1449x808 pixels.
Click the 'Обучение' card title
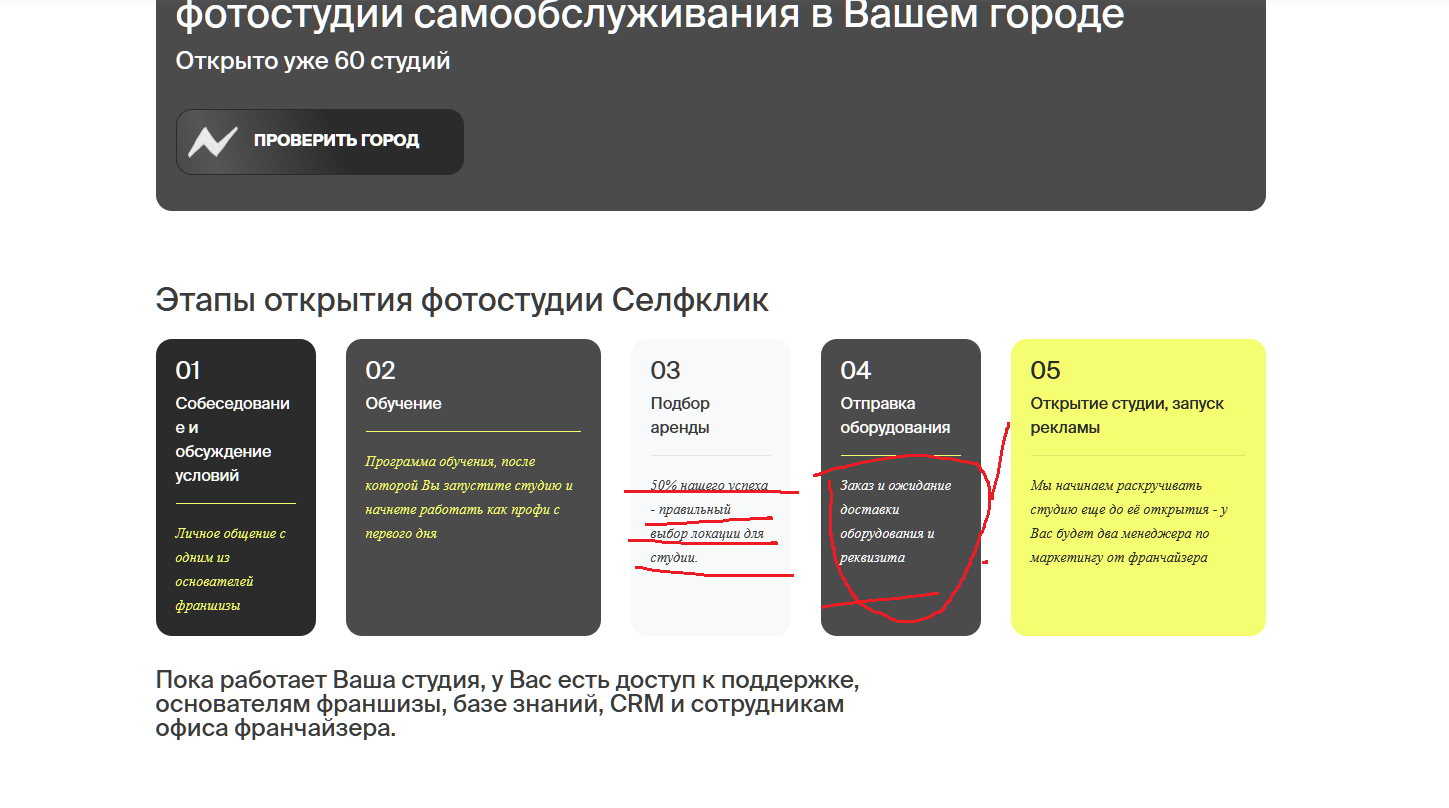(x=404, y=404)
